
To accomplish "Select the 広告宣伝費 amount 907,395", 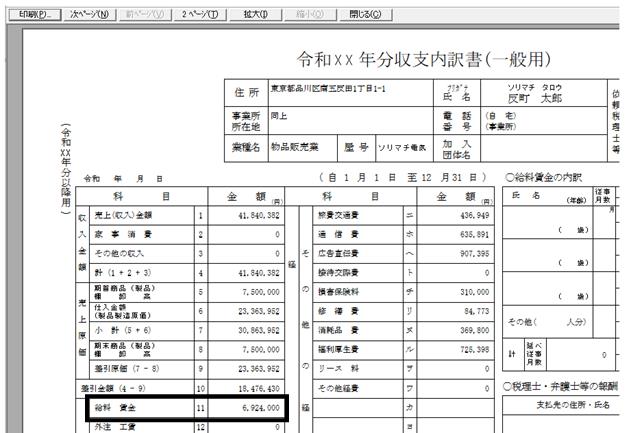I will (x=455, y=254).
